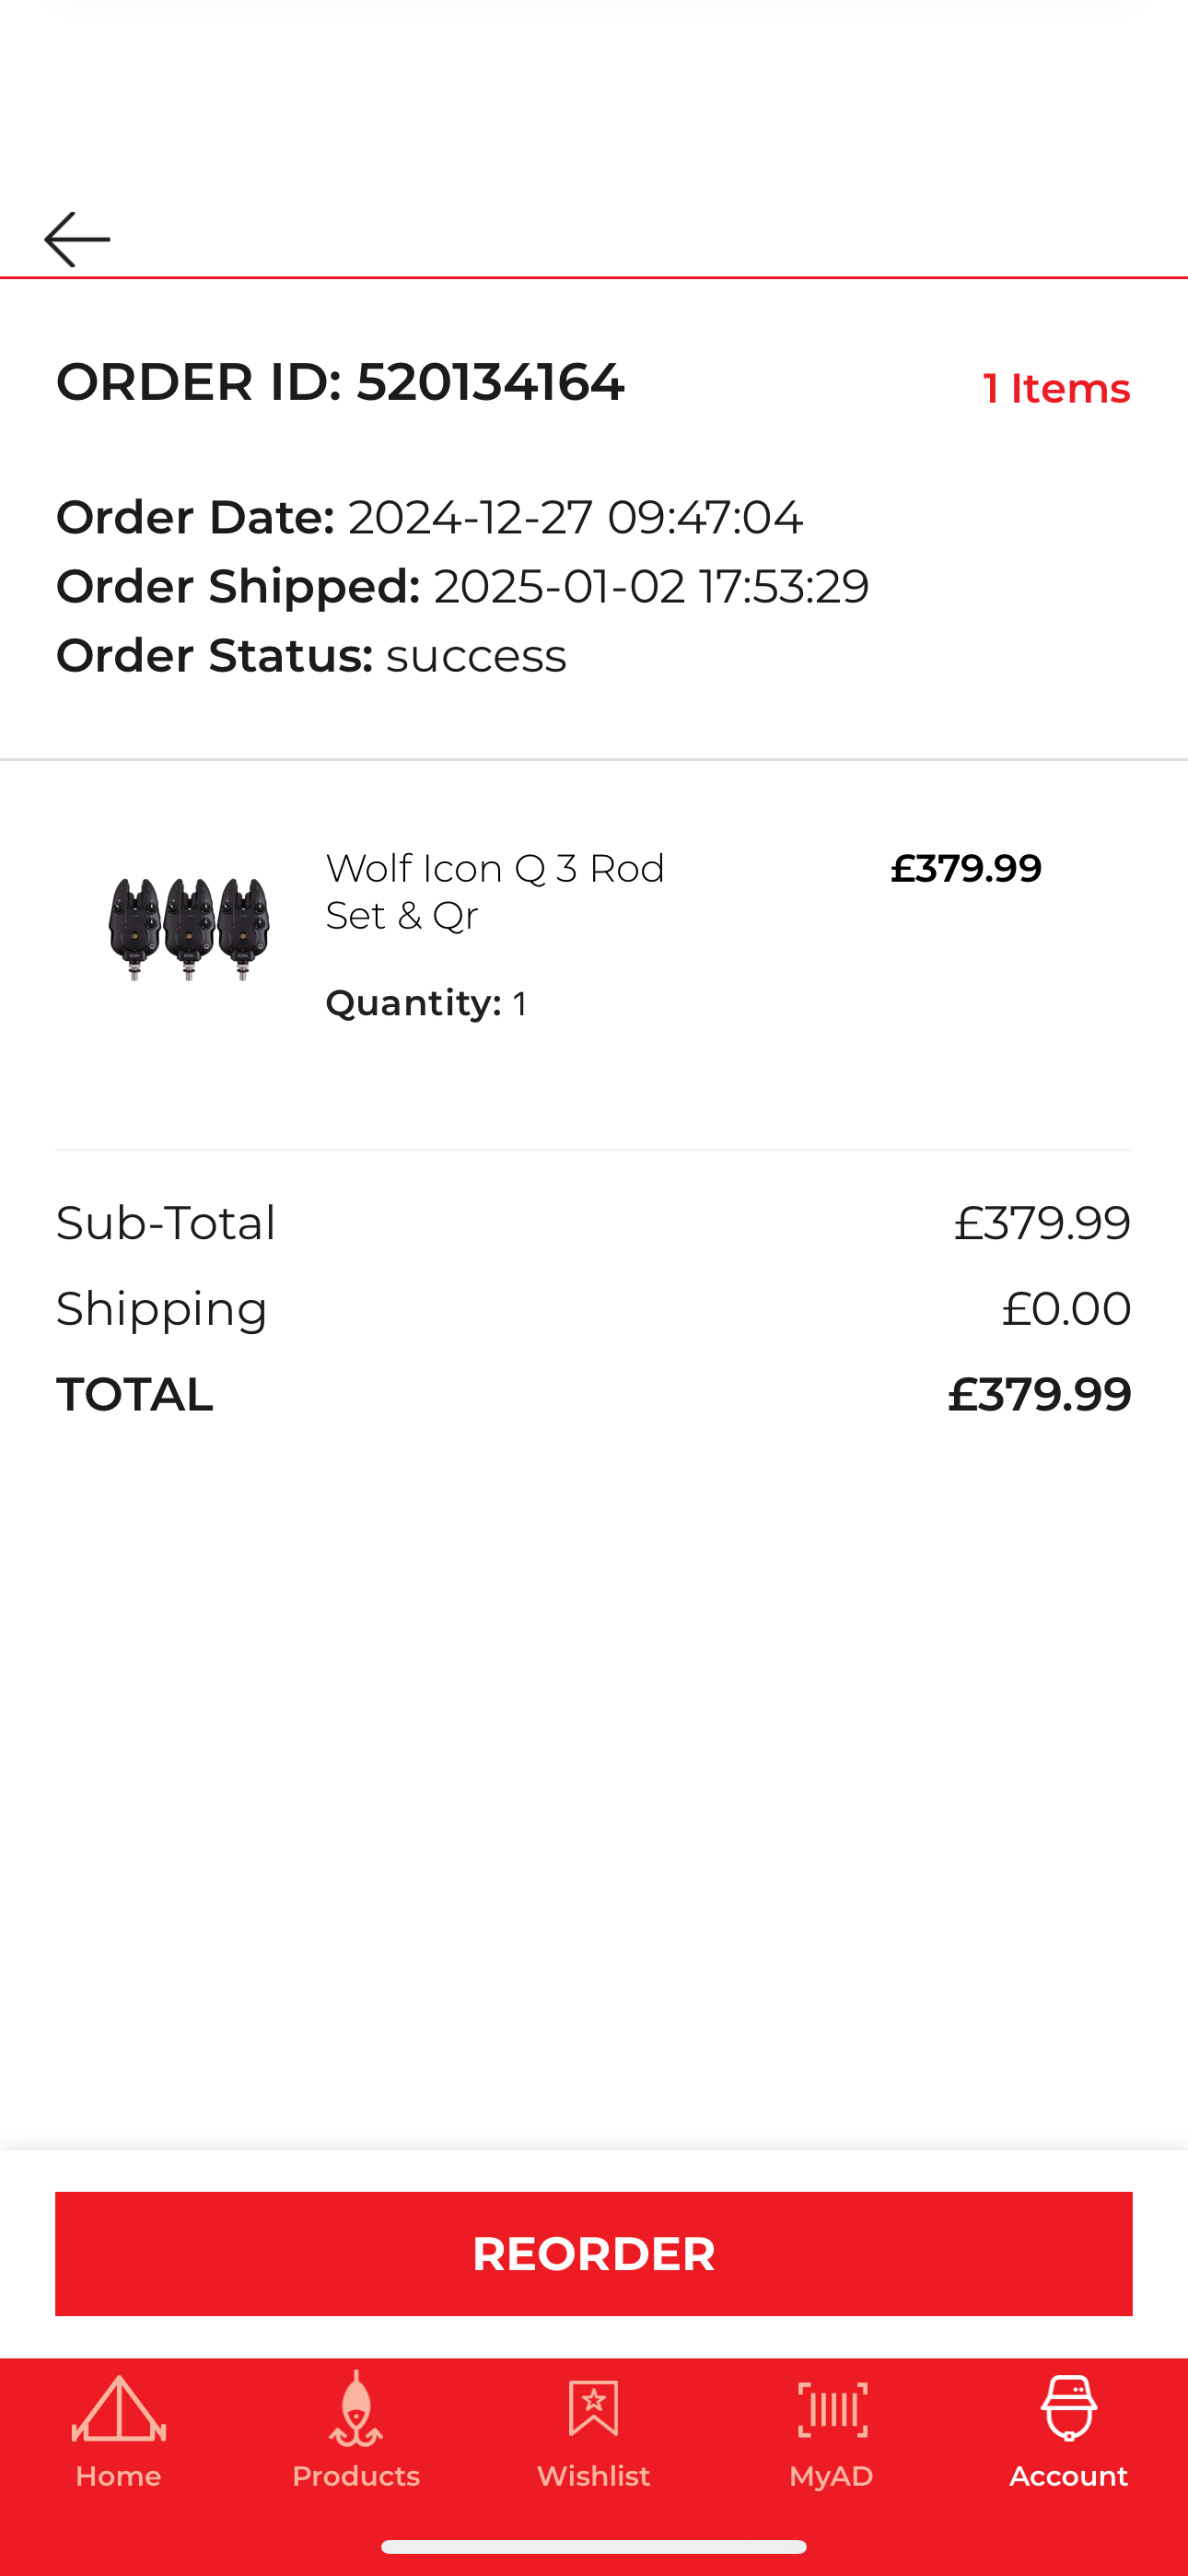Tap the white home indicator bar
Image resolution: width=1188 pixels, height=2576 pixels.
click(x=593, y=2546)
